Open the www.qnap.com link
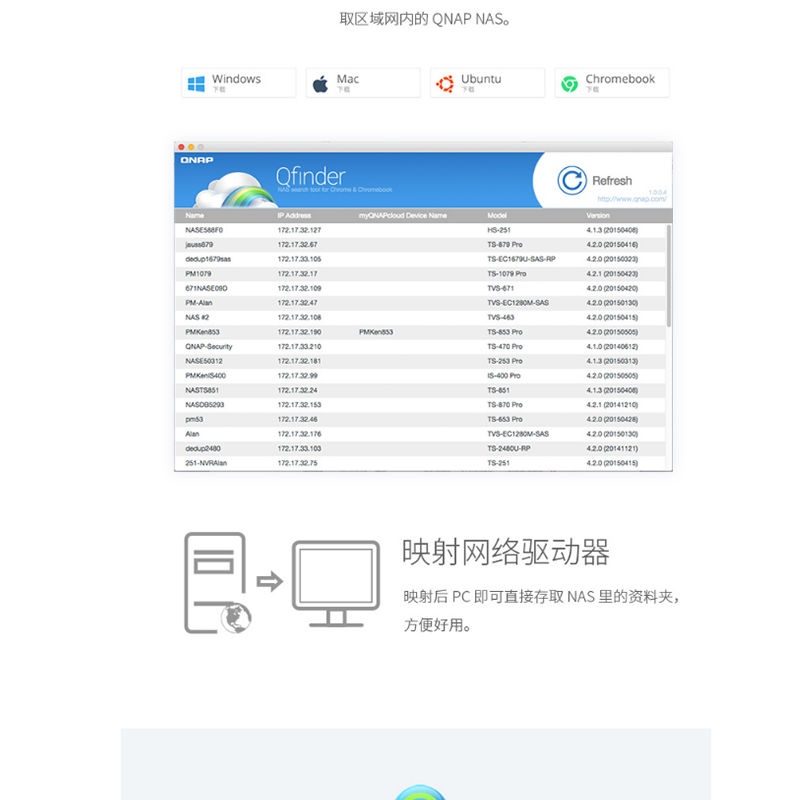The width and height of the screenshot is (800, 800). tap(631, 199)
